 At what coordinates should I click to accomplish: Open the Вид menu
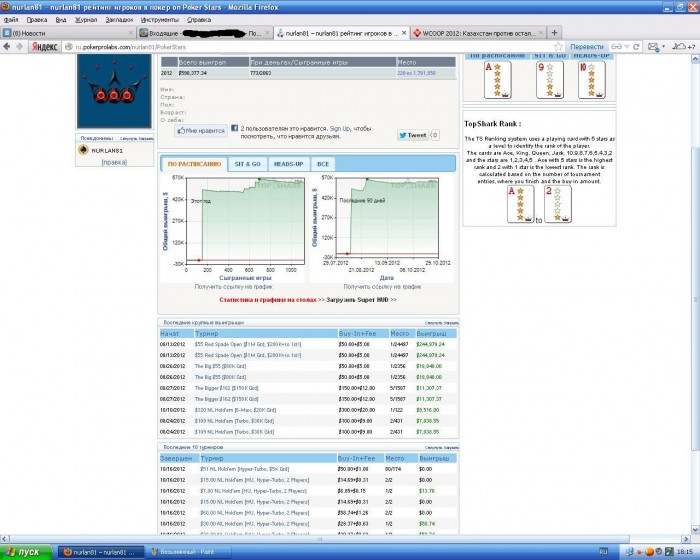[61, 20]
